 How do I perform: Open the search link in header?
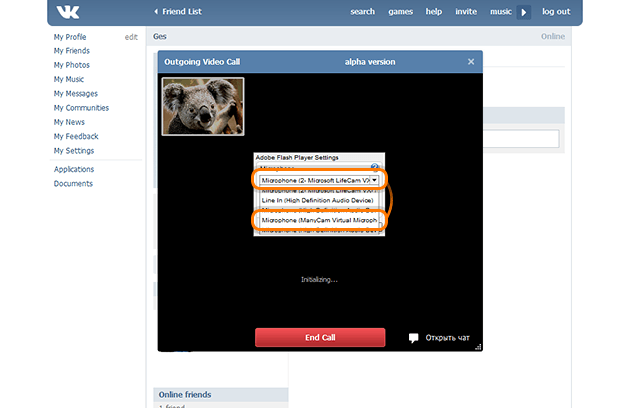point(363,12)
